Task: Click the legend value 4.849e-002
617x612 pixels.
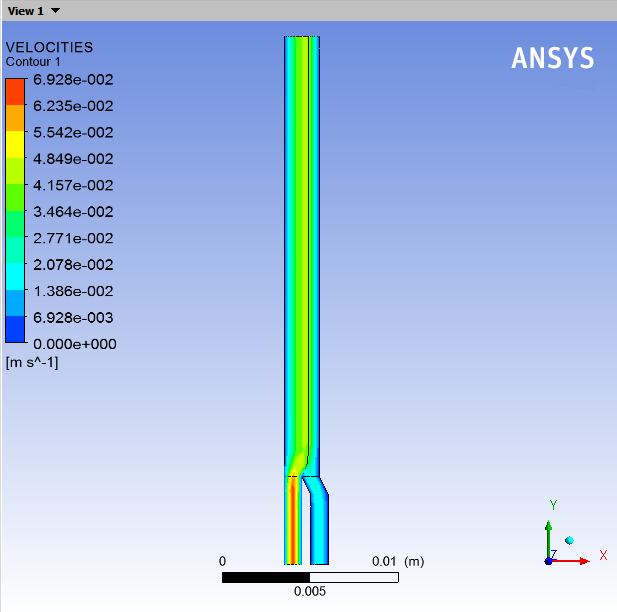Action: [x=73, y=159]
